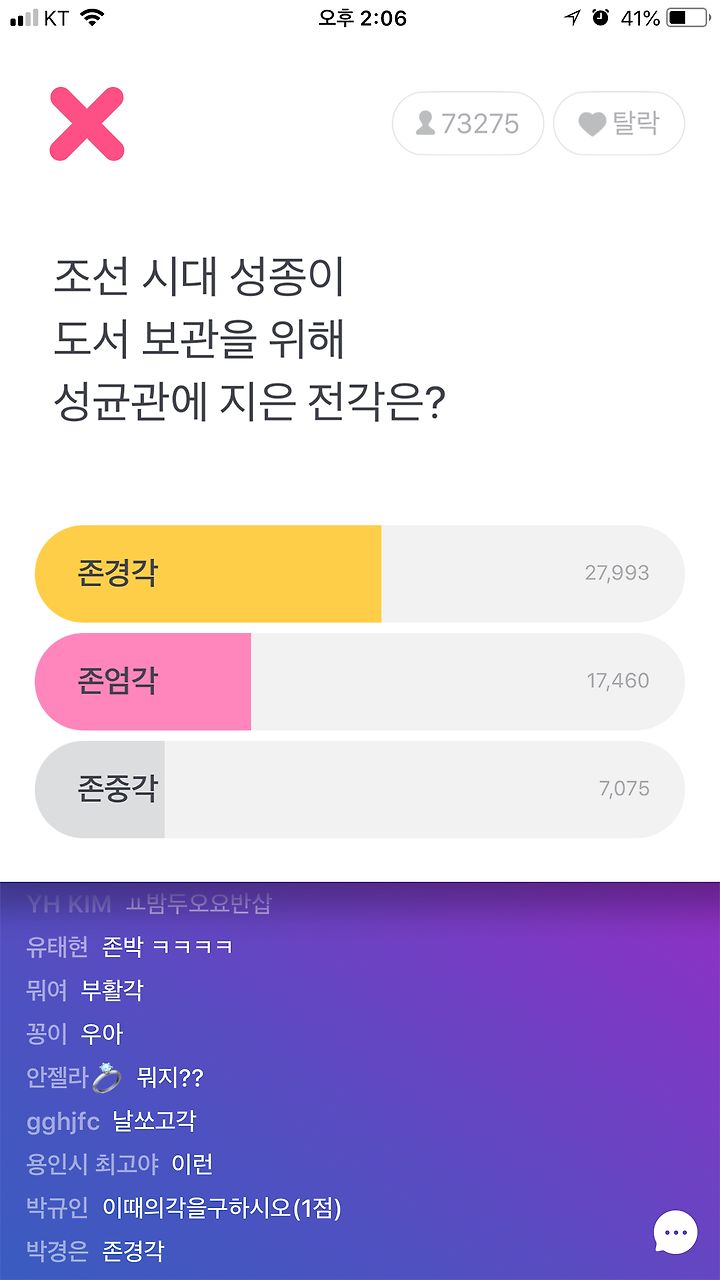Tap username 유태현 in the chat

tap(57, 946)
